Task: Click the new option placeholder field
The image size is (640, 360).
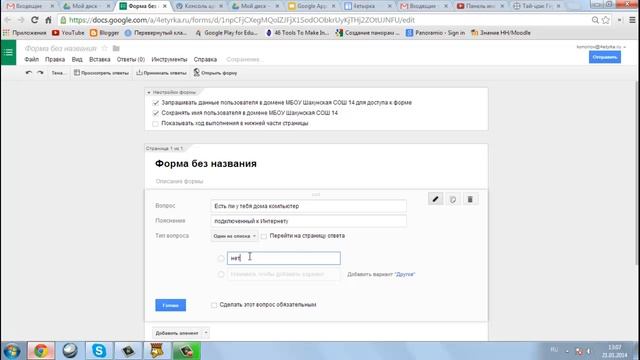Action: (x=284, y=274)
